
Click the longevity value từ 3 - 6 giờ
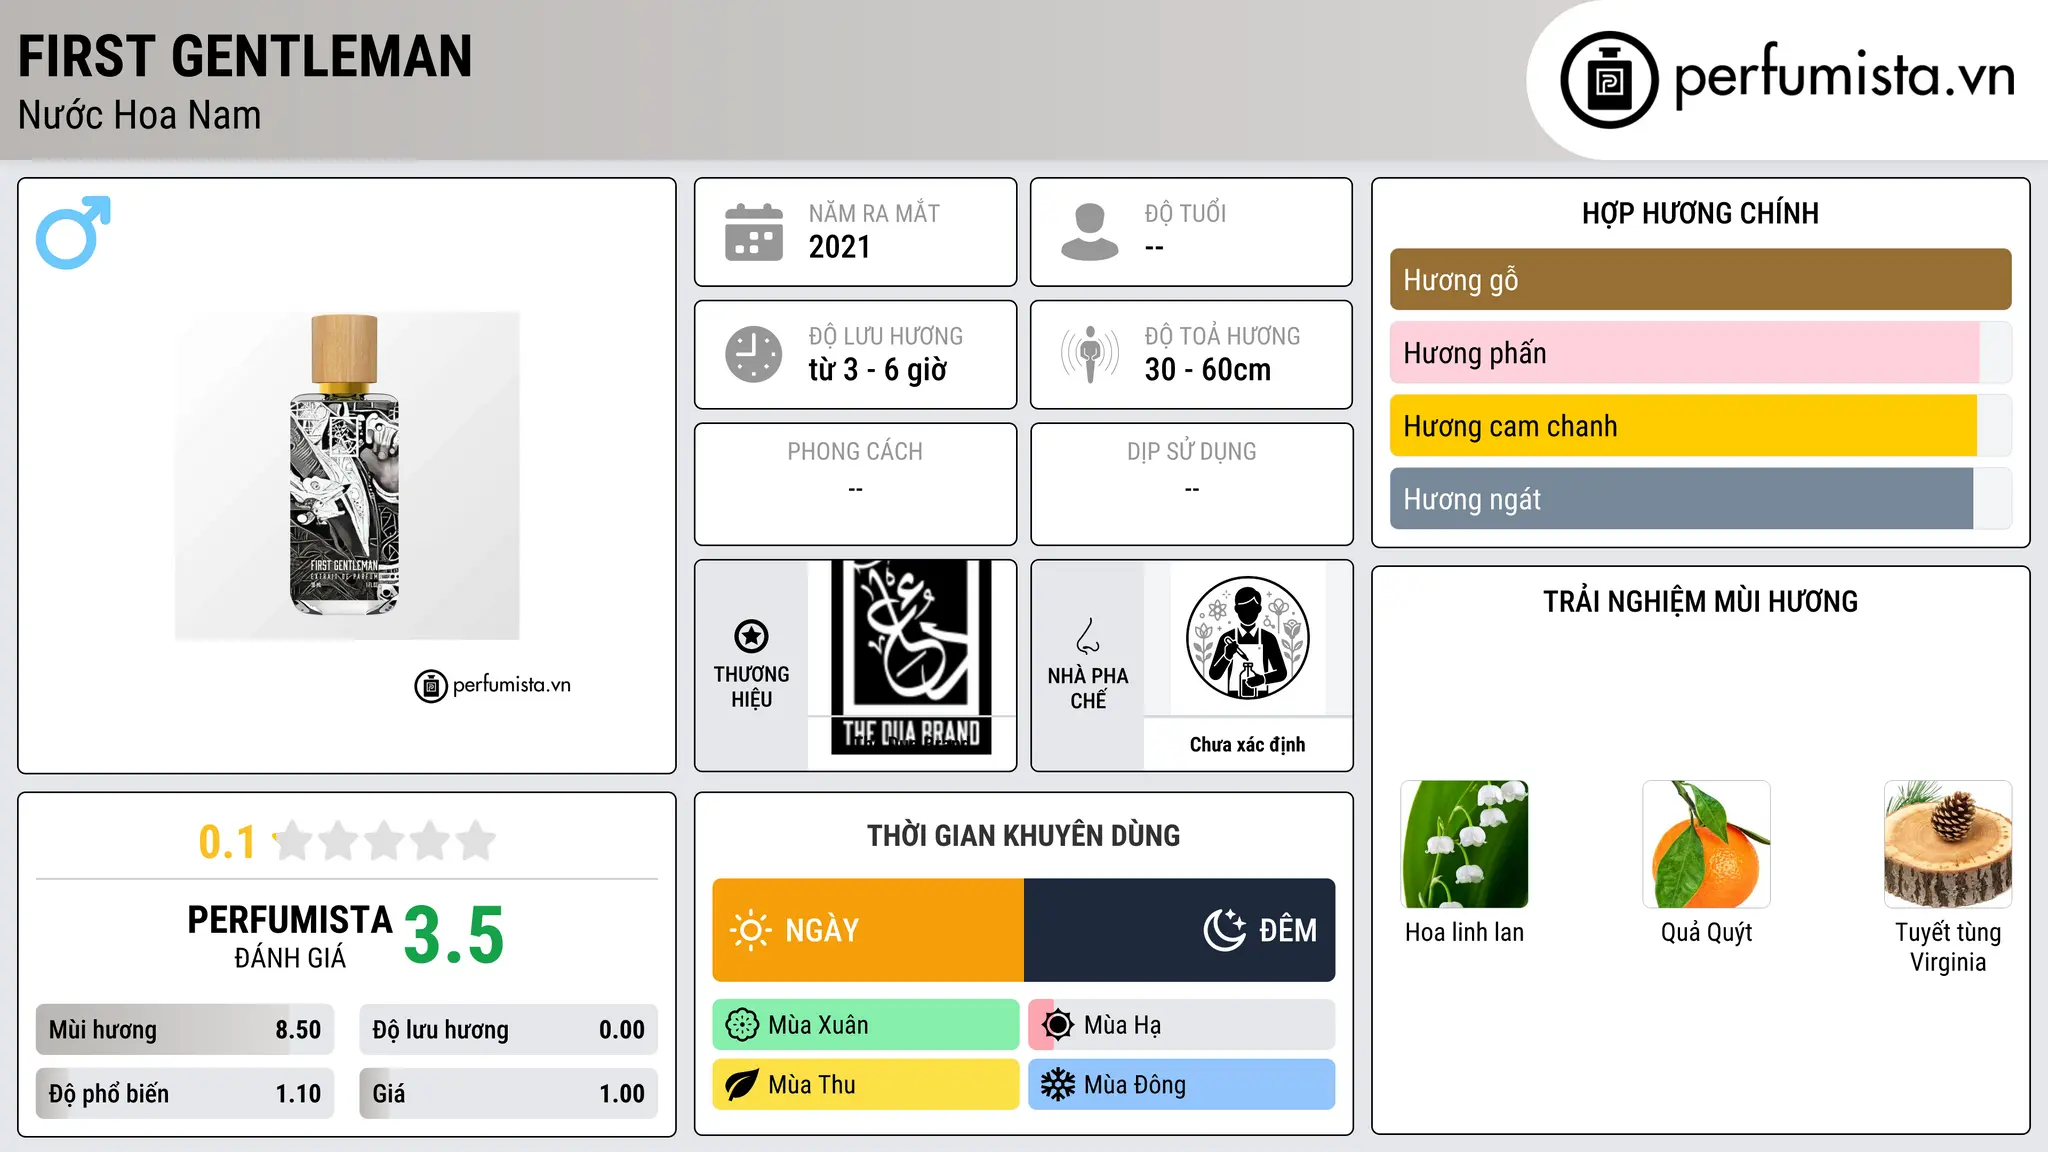[x=878, y=370]
